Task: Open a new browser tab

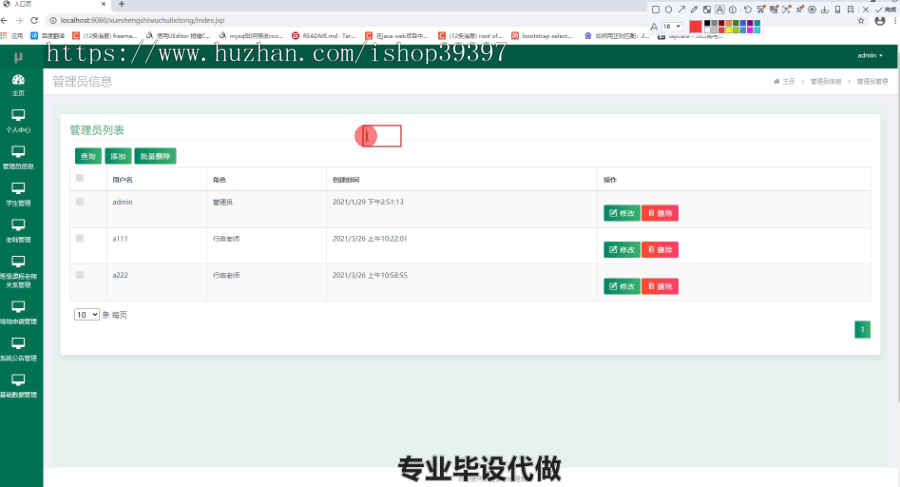Action: coord(122,4)
